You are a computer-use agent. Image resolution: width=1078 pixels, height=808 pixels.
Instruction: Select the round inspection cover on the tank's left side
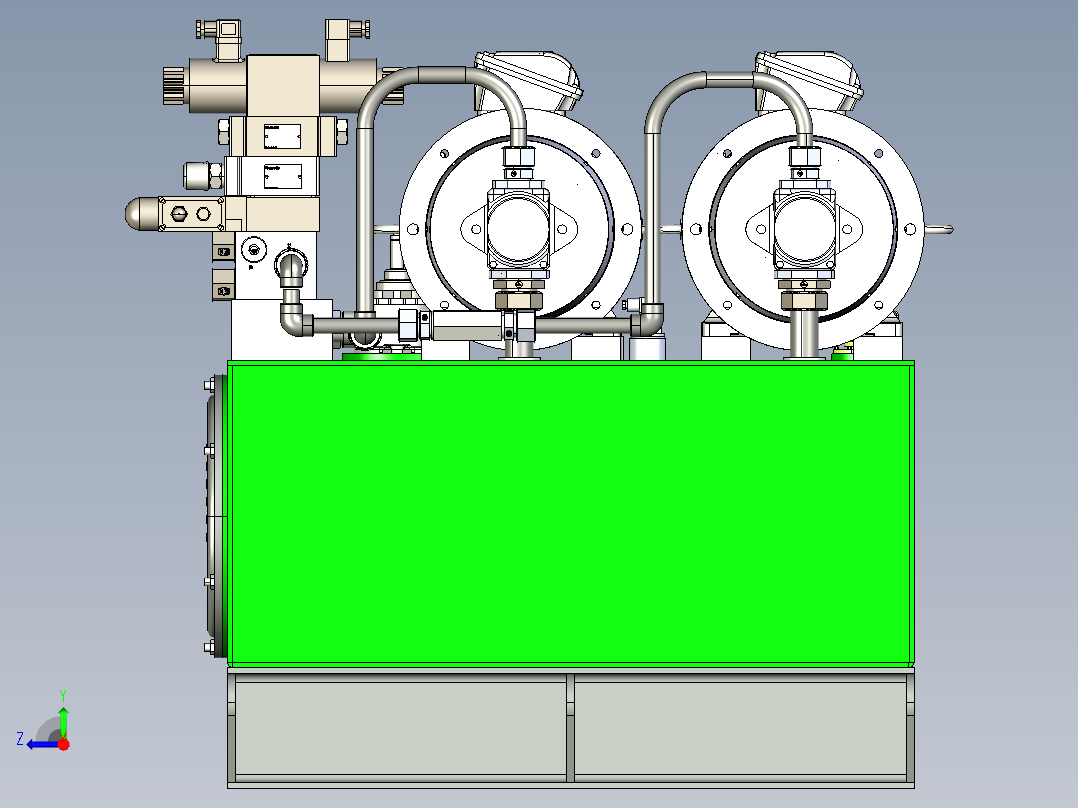(x=217, y=516)
